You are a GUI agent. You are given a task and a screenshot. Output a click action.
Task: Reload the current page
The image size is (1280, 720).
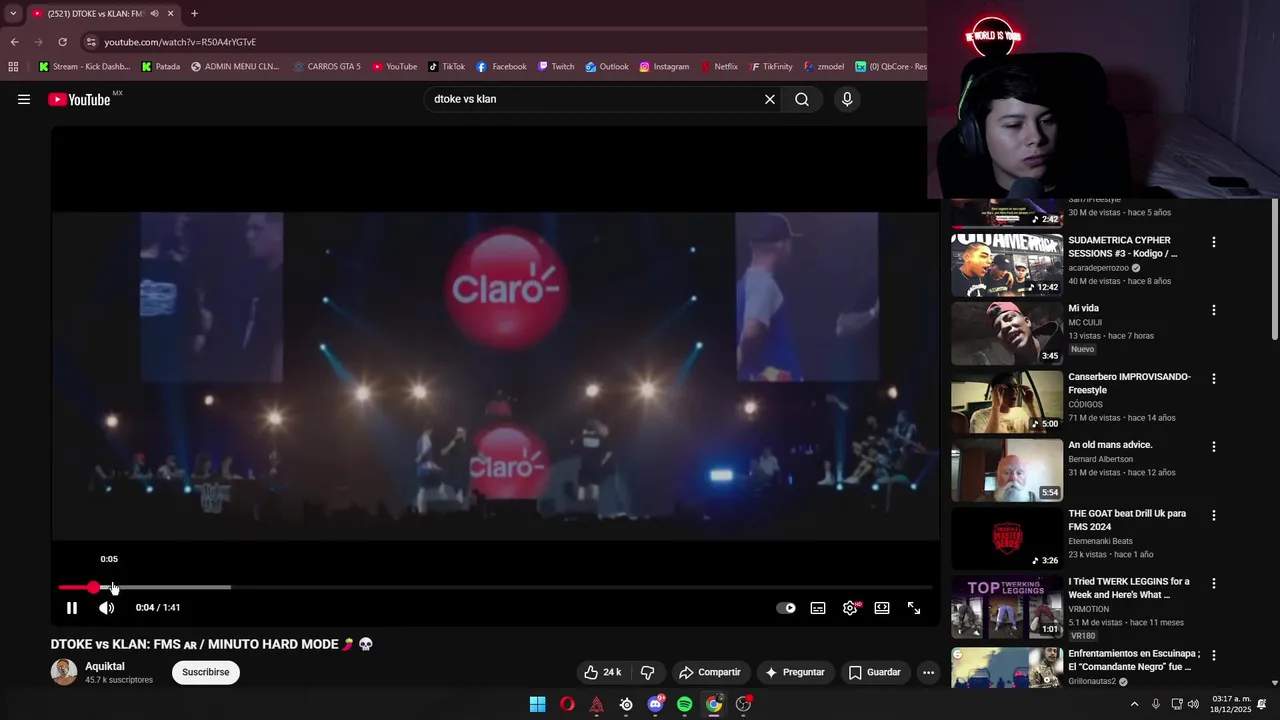(62, 42)
